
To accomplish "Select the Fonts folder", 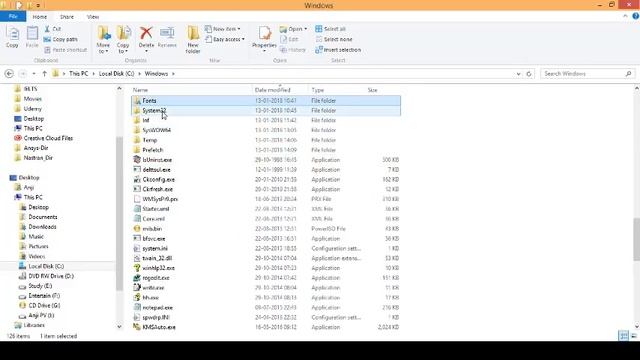I will [x=266, y=100].
